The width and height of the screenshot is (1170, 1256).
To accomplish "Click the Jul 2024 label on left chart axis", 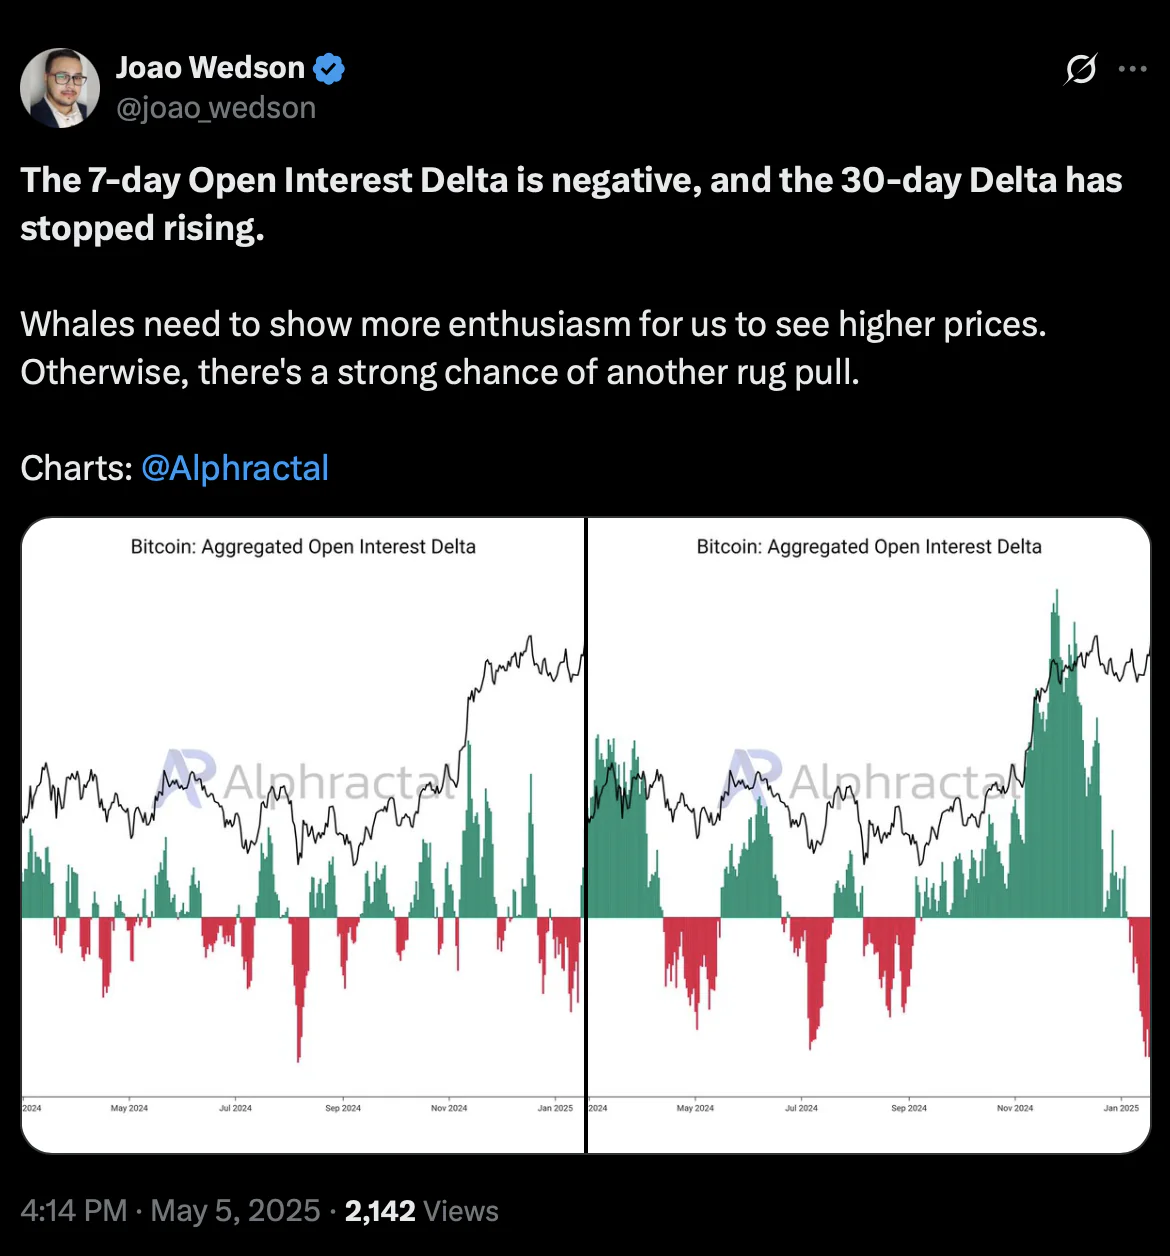I will pos(236,1108).
